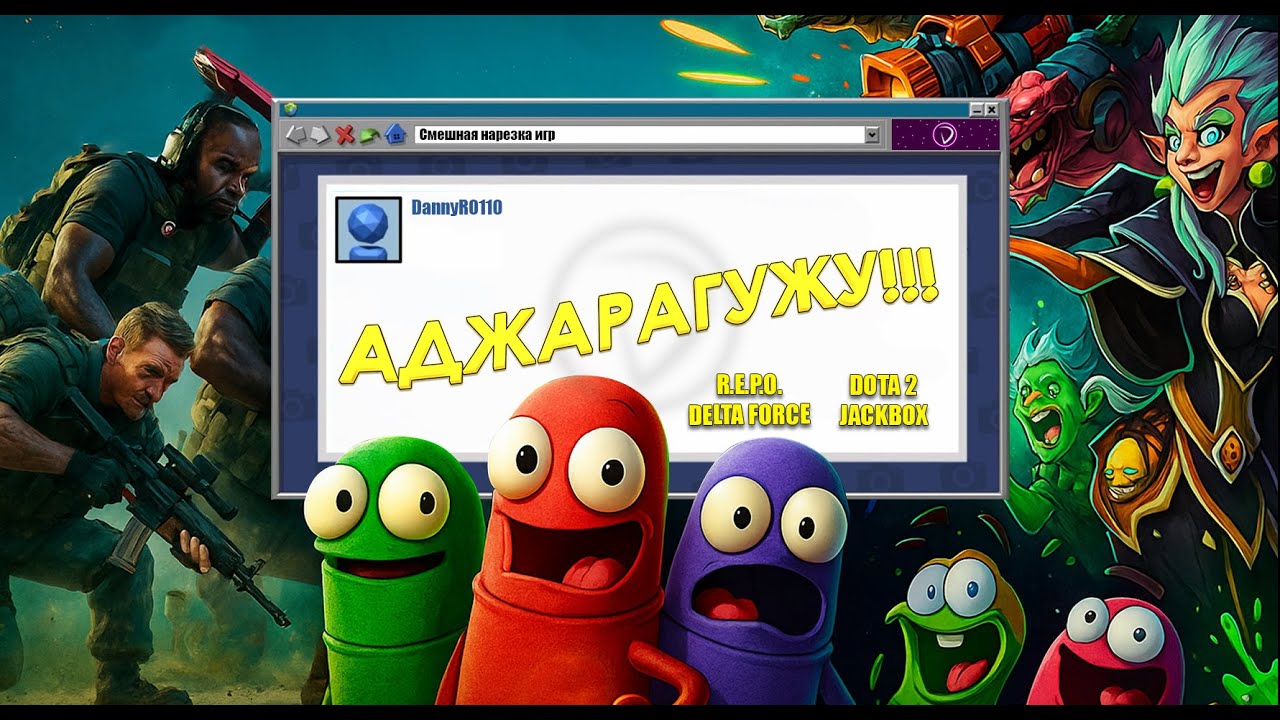The image size is (1280, 720).
Task: Open the address bar dropdown arrow
Action: pyautogui.click(x=872, y=134)
